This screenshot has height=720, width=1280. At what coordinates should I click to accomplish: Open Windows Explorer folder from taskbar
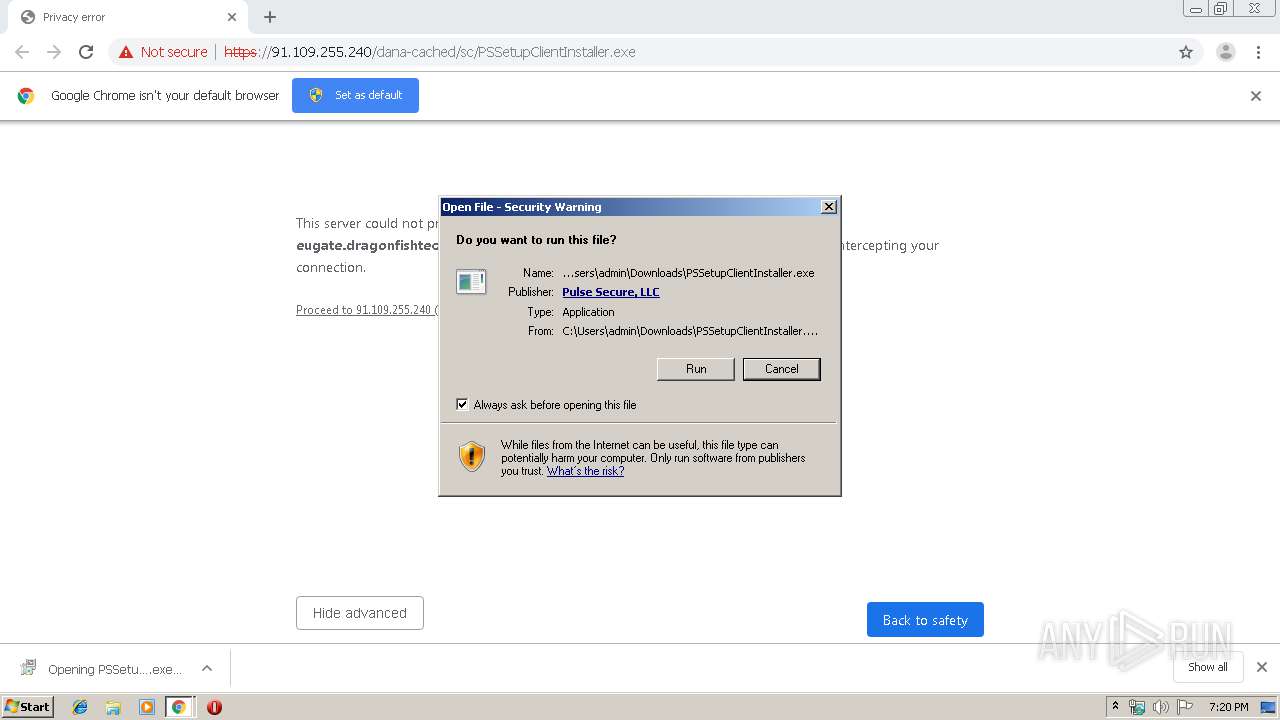pyautogui.click(x=113, y=707)
